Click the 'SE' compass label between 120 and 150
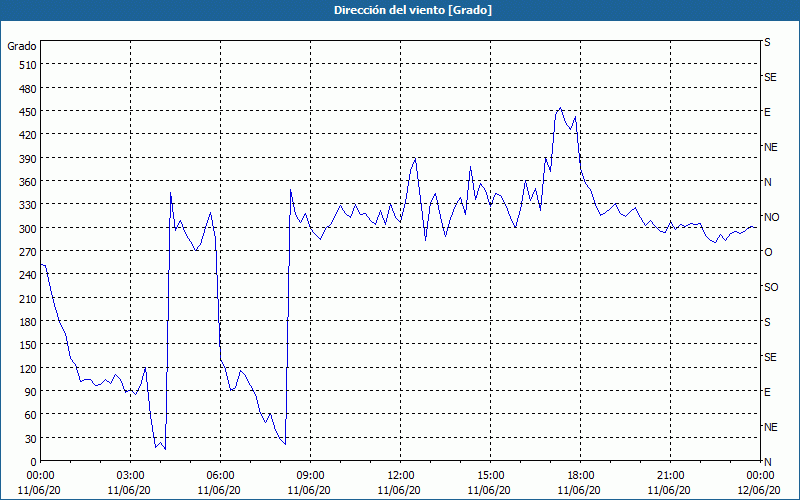Image resolution: width=800 pixels, height=500 pixels. [x=770, y=357]
